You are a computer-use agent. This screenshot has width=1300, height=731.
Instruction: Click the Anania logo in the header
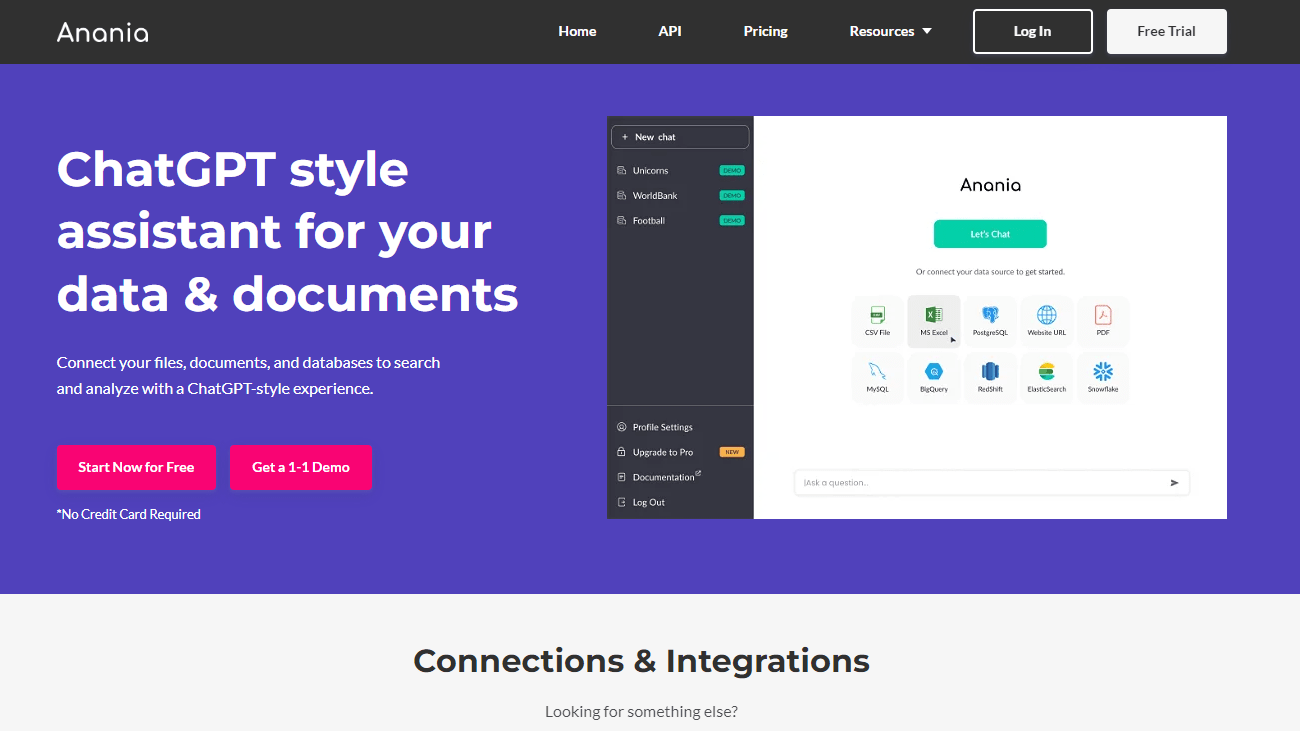(103, 32)
